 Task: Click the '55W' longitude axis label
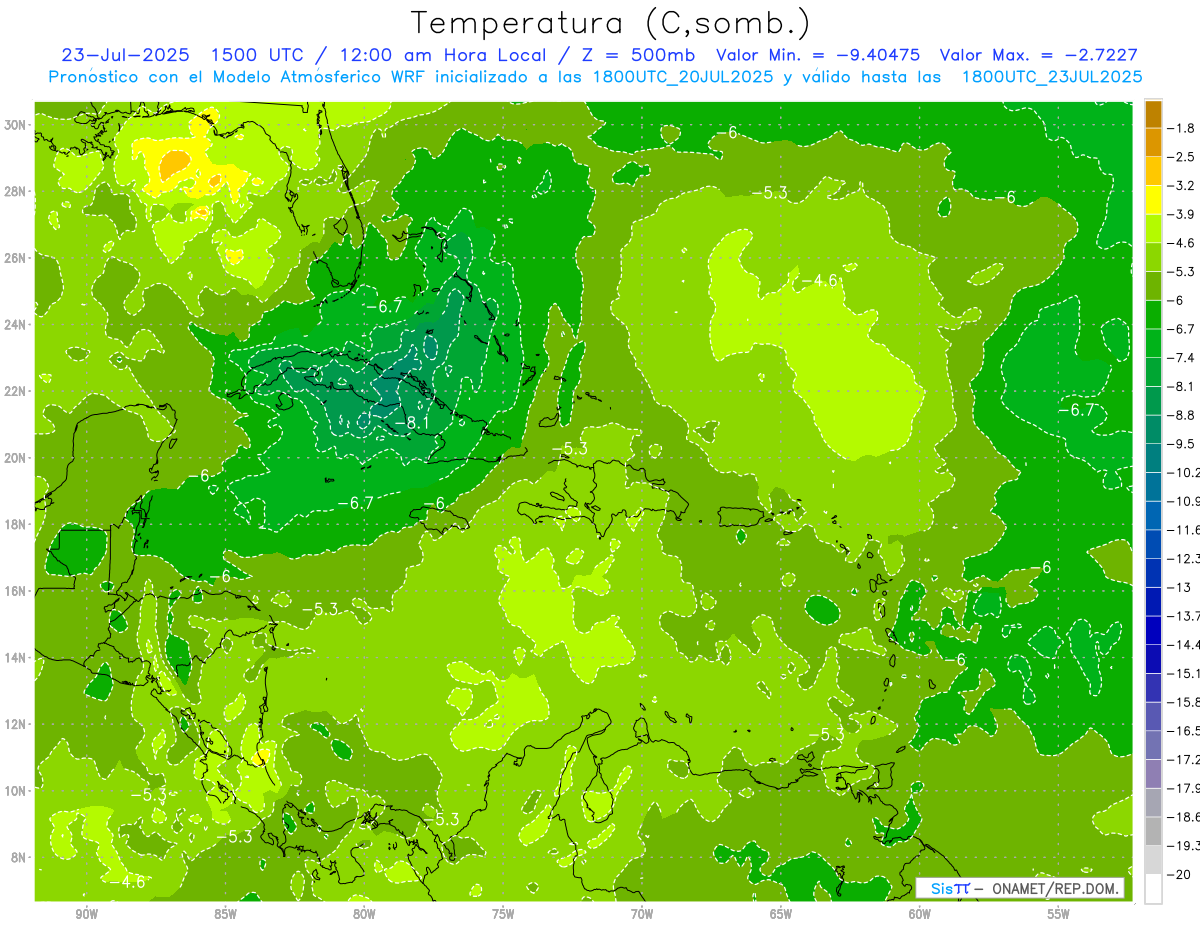coord(1059,915)
